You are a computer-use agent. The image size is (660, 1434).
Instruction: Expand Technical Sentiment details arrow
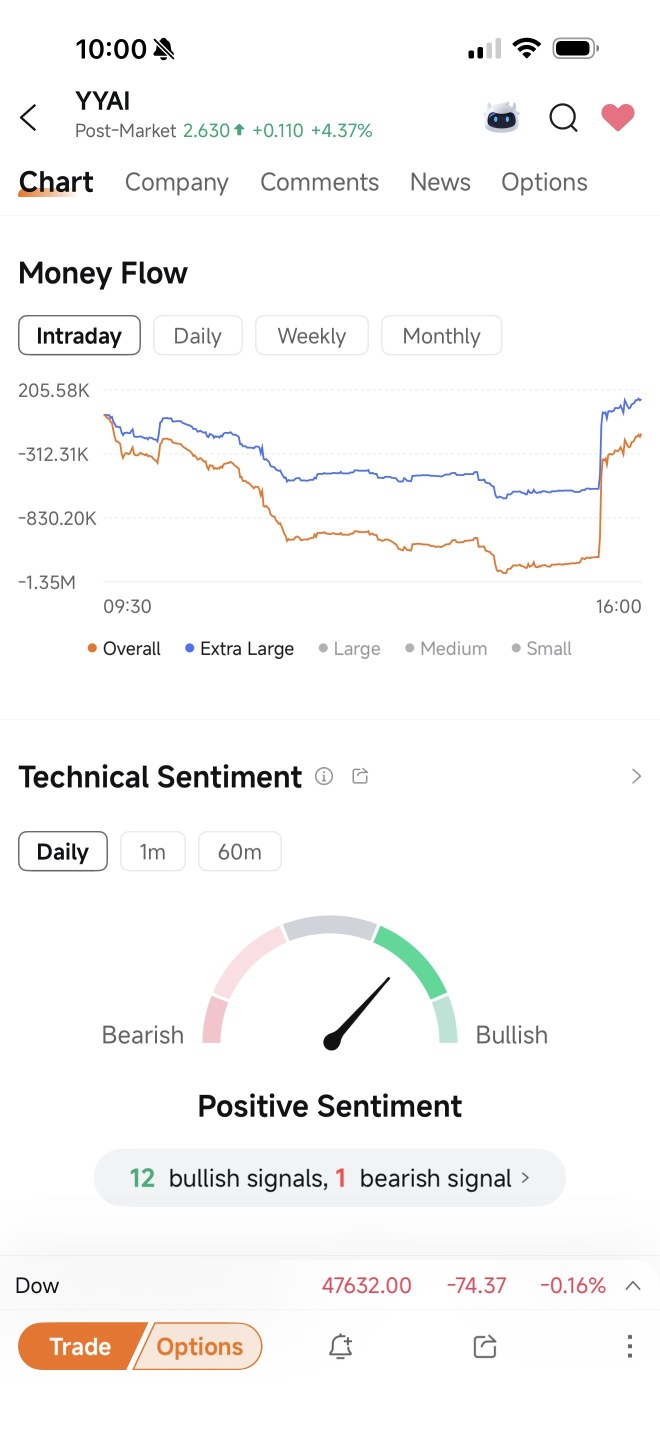[636, 776]
